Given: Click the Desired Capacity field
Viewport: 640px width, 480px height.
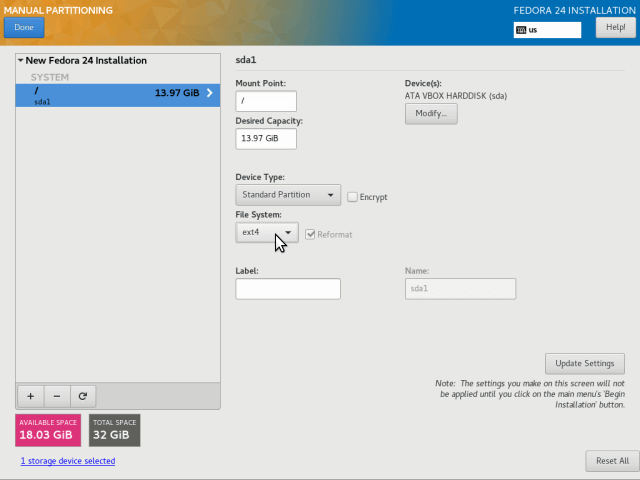Looking at the screenshot, I should click(266, 139).
